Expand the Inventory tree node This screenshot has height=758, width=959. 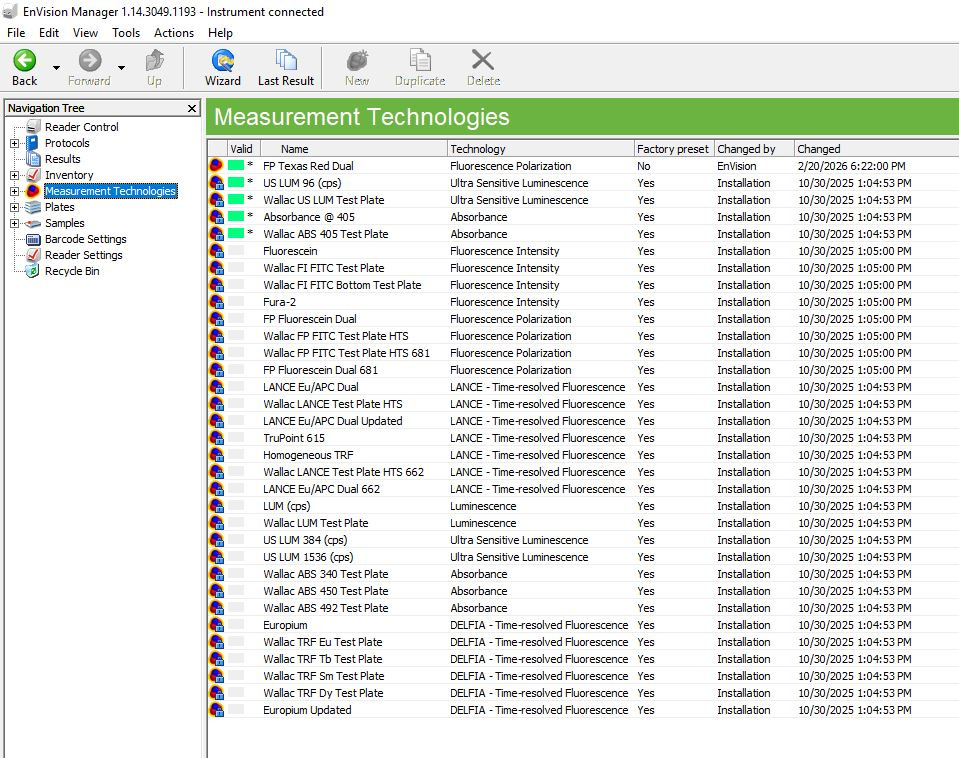click(14, 175)
